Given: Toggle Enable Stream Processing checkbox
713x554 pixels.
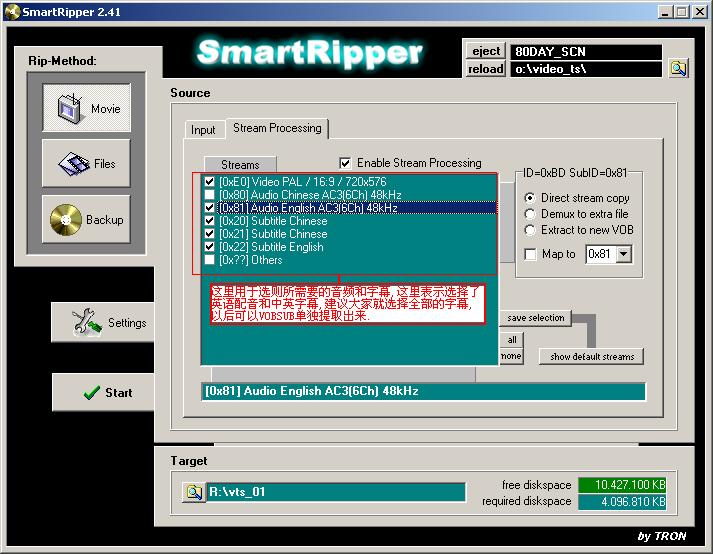Looking at the screenshot, I should click(x=346, y=163).
